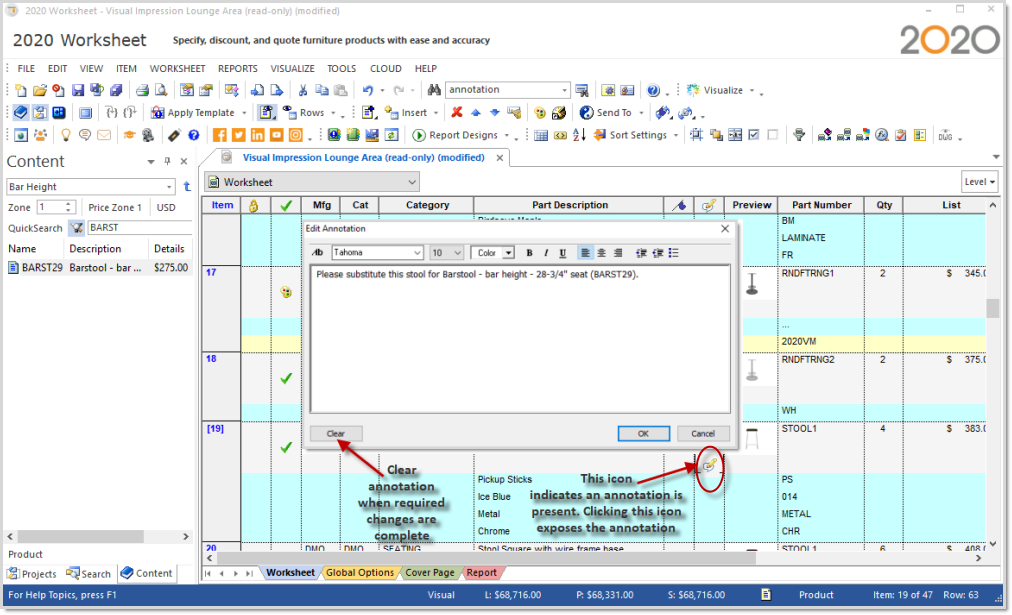Viewport: 1012px width, 615px height.
Task: Open the REPORTS menu
Action: tap(238, 68)
